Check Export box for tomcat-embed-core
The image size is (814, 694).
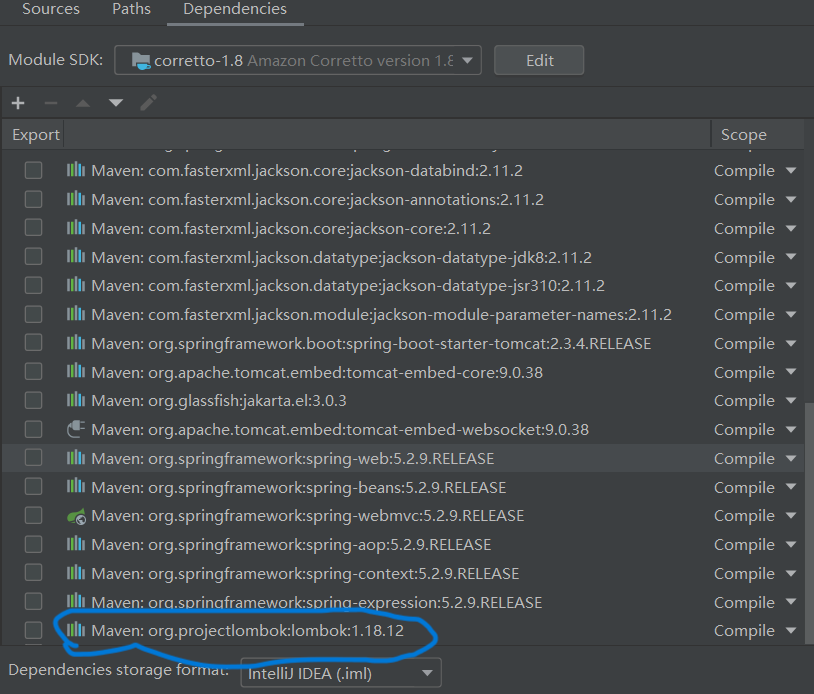click(x=34, y=372)
